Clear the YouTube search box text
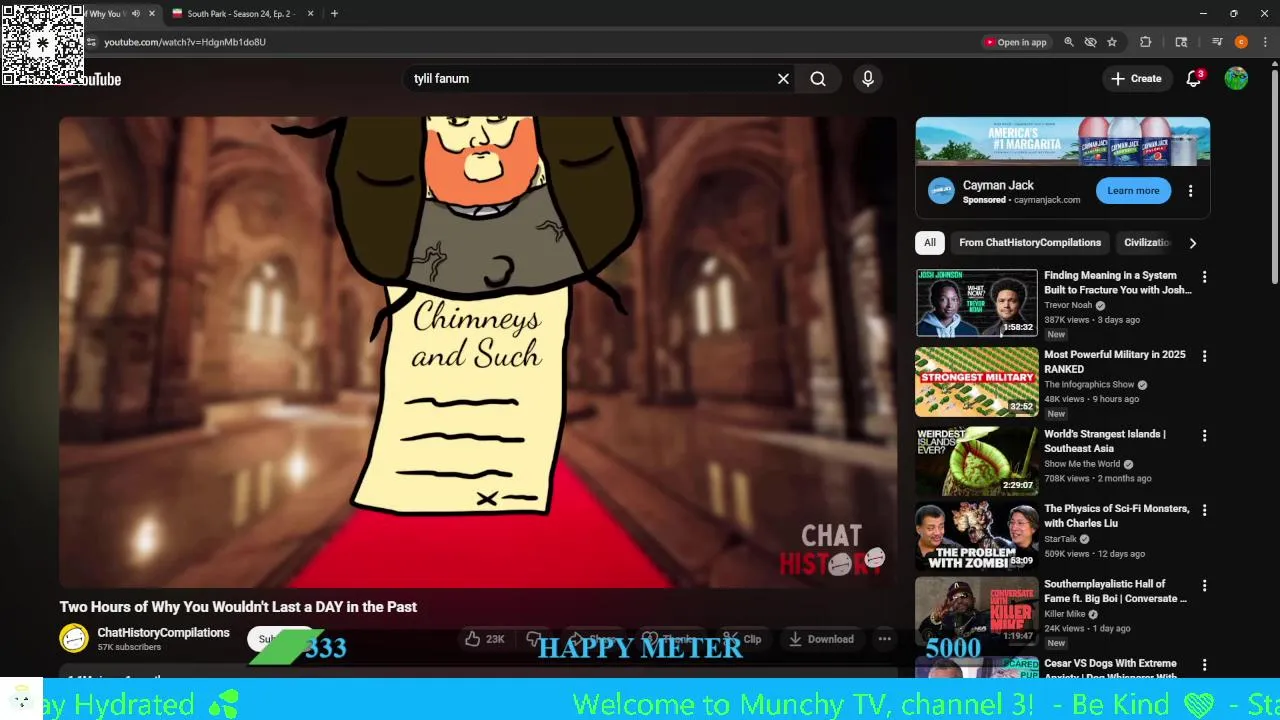 pos(783,79)
